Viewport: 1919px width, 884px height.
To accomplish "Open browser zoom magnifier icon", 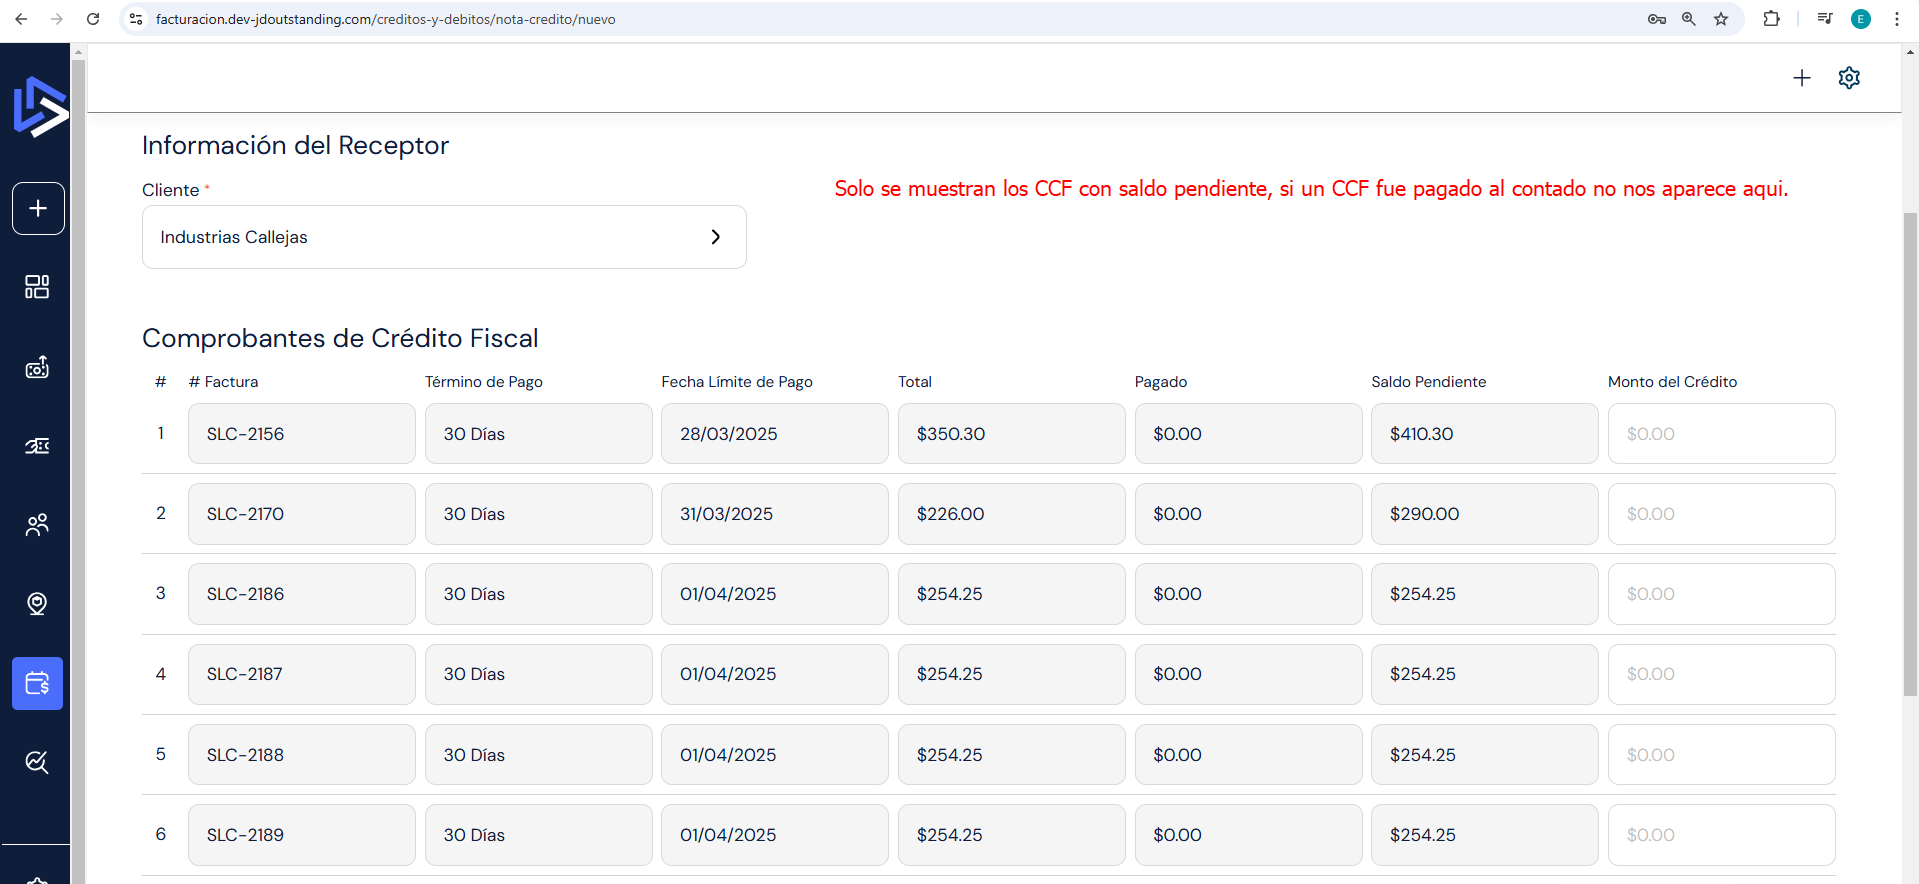I will point(1689,19).
